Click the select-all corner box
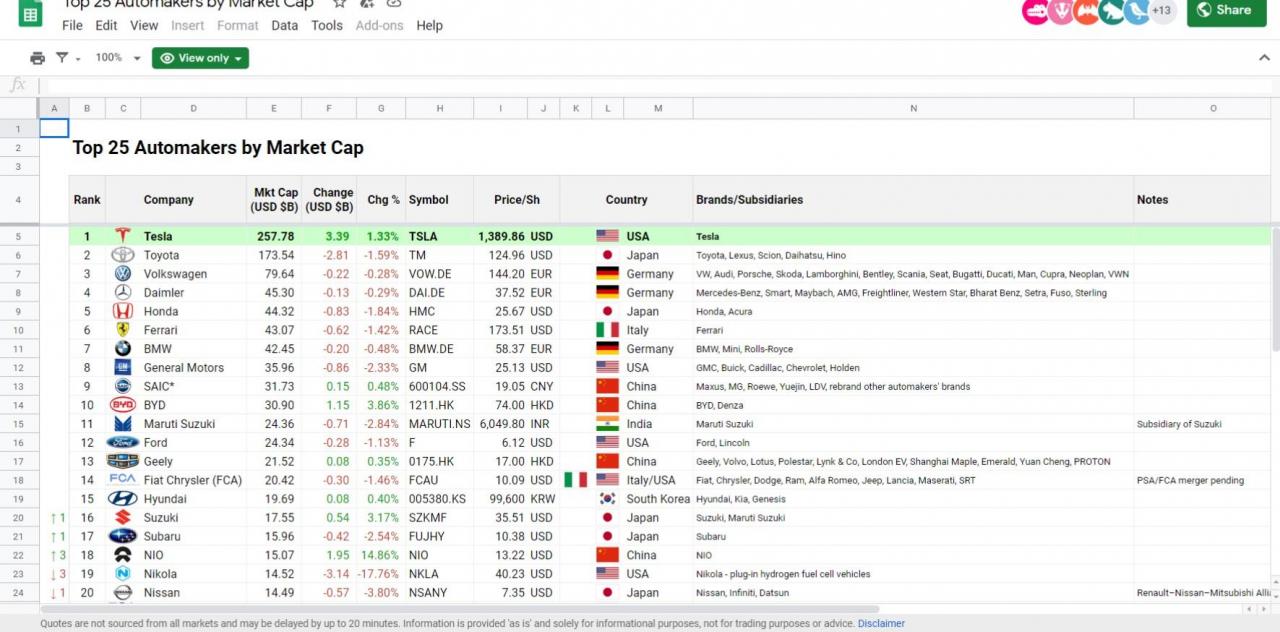 19,108
